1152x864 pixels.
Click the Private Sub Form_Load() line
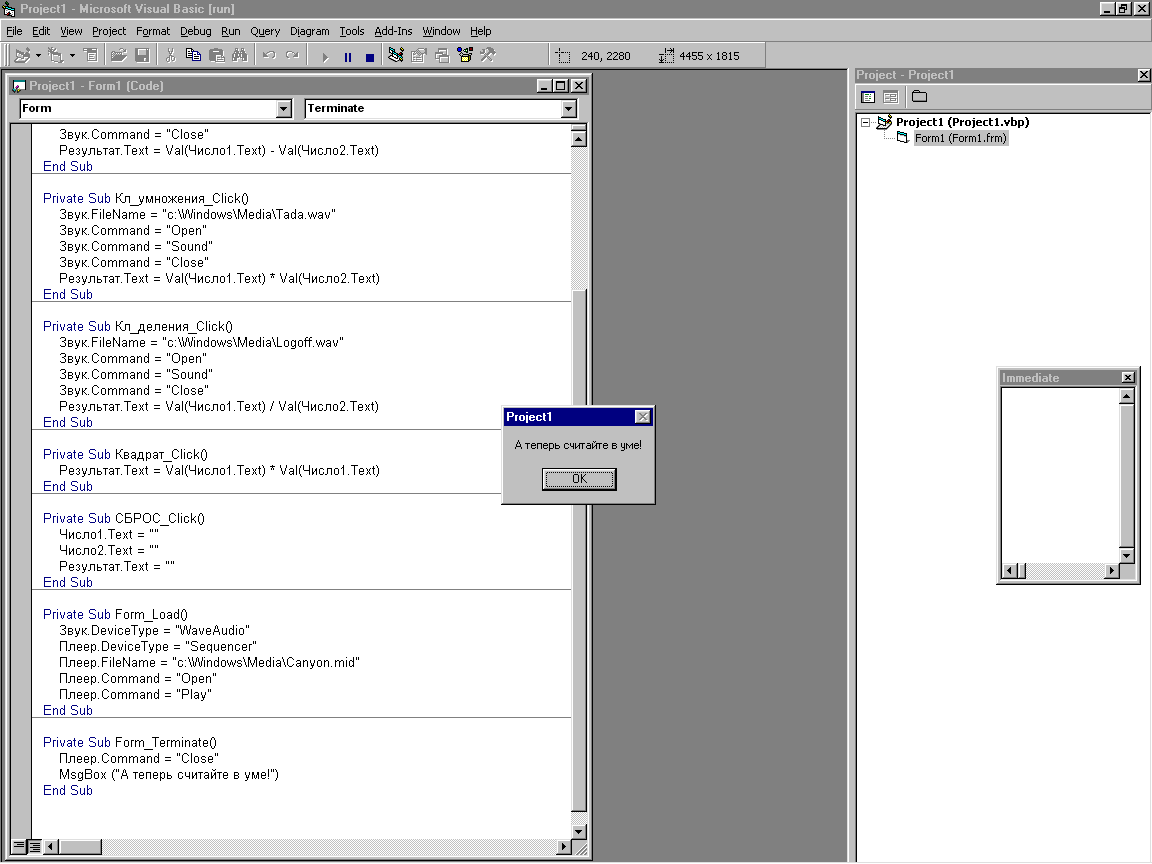(x=115, y=614)
